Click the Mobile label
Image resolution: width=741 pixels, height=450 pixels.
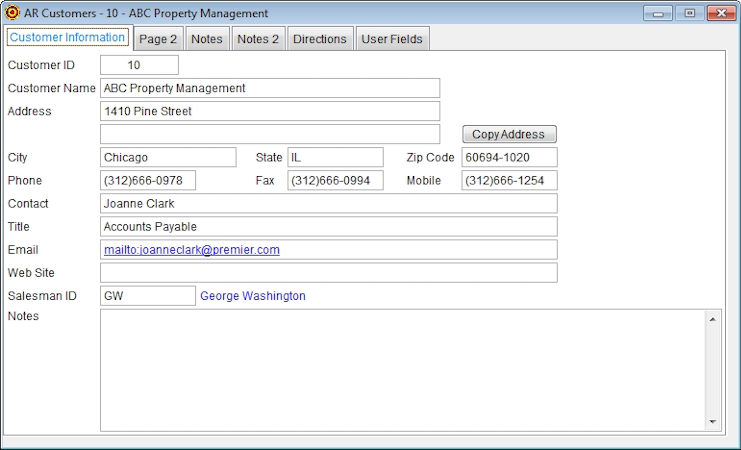pos(423,181)
